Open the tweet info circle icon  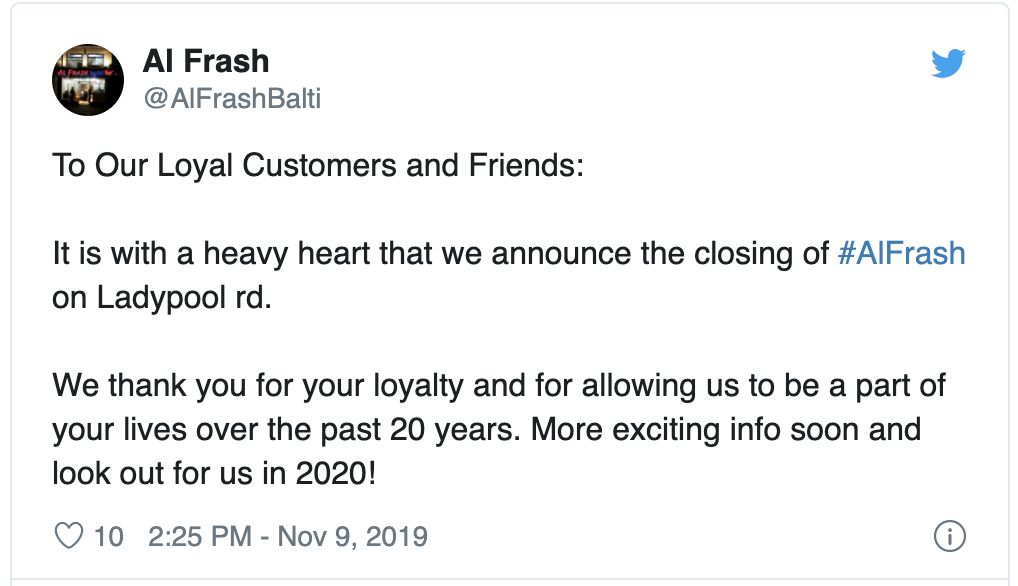point(947,536)
